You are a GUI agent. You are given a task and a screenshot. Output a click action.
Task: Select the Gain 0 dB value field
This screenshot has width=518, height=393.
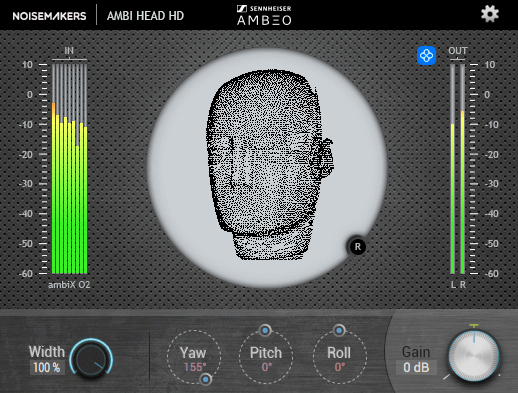click(x=416, y=368)
